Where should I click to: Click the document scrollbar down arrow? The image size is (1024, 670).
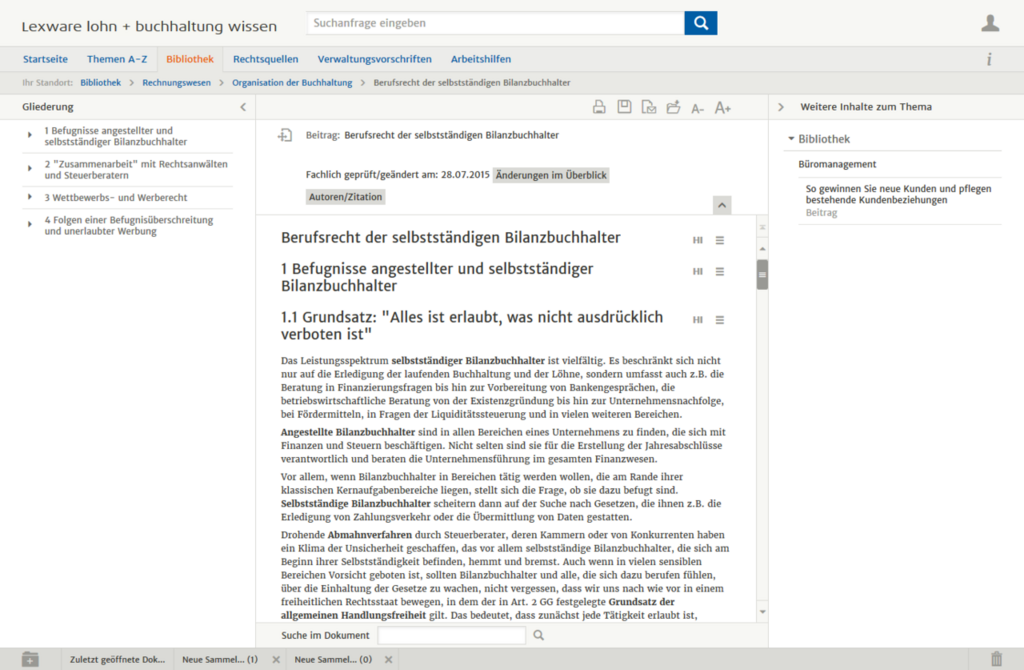point(762,612)
